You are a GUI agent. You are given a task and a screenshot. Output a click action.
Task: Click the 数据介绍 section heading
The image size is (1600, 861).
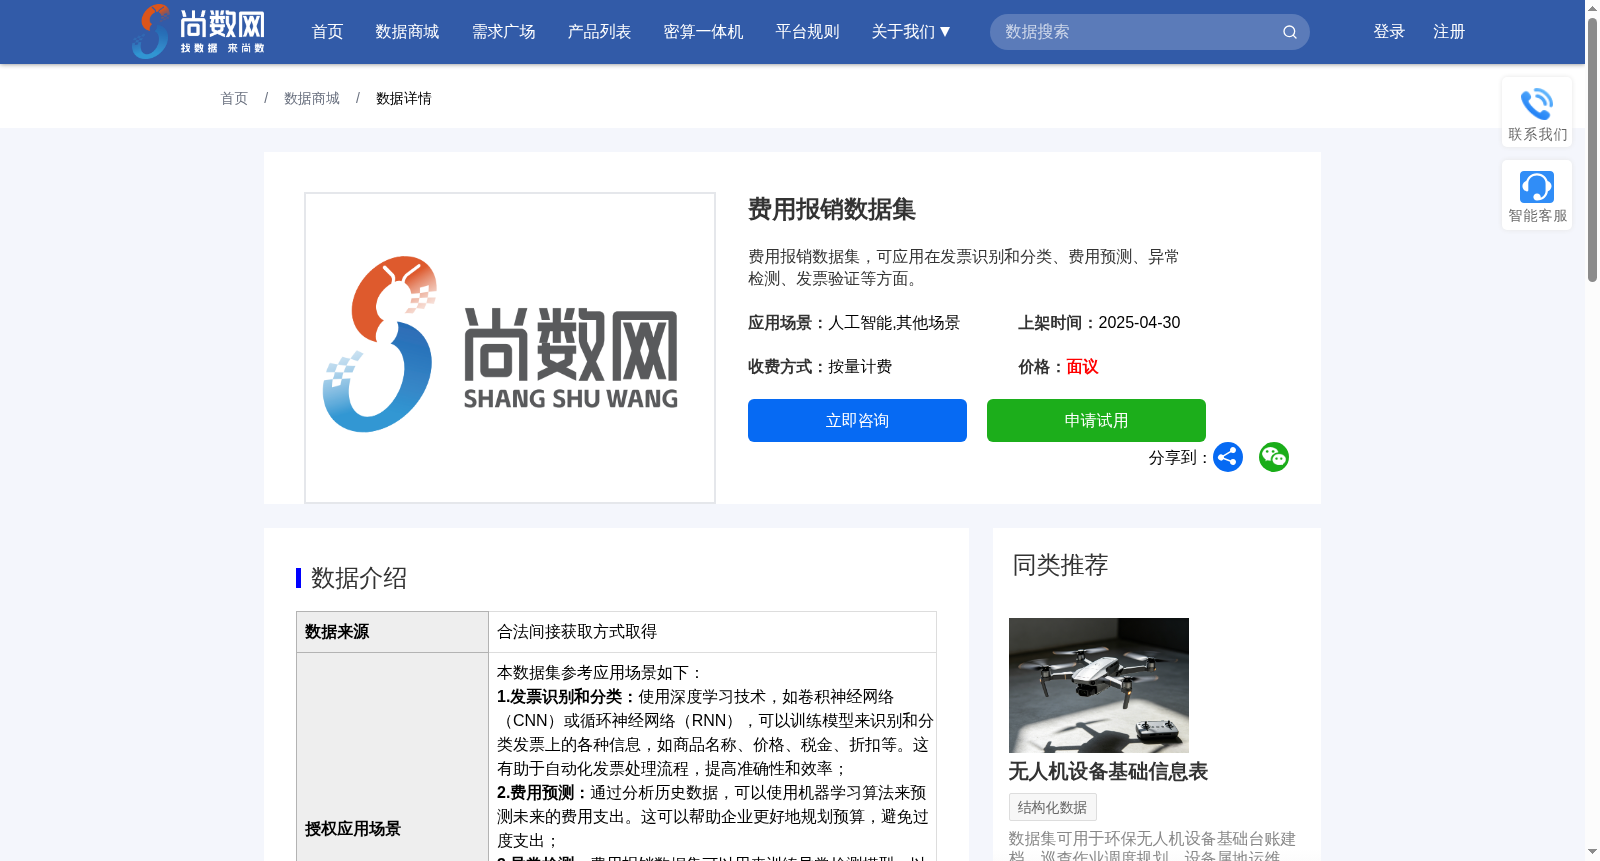359,578
